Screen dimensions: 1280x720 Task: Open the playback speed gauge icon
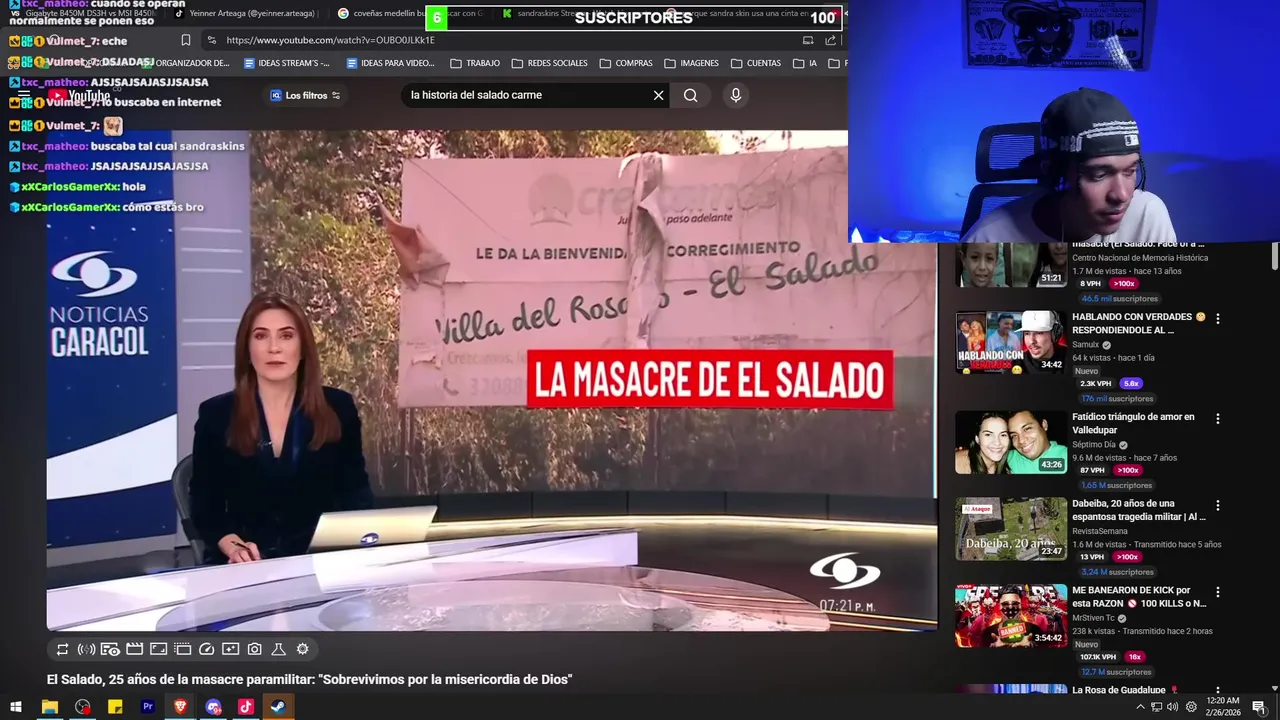point(206,649)
